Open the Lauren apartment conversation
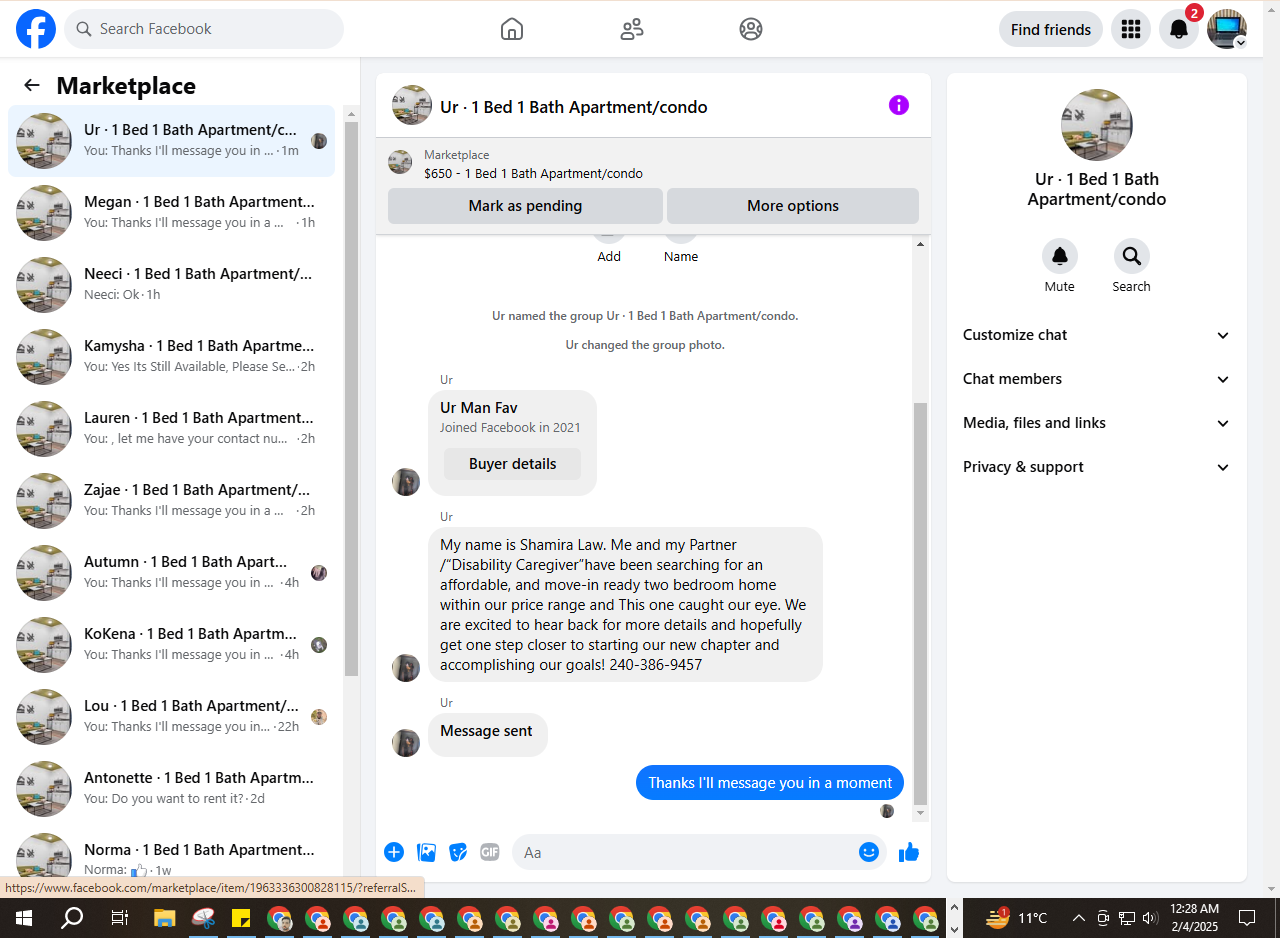This screenshot has width=1280, height=938. (171, 428)
